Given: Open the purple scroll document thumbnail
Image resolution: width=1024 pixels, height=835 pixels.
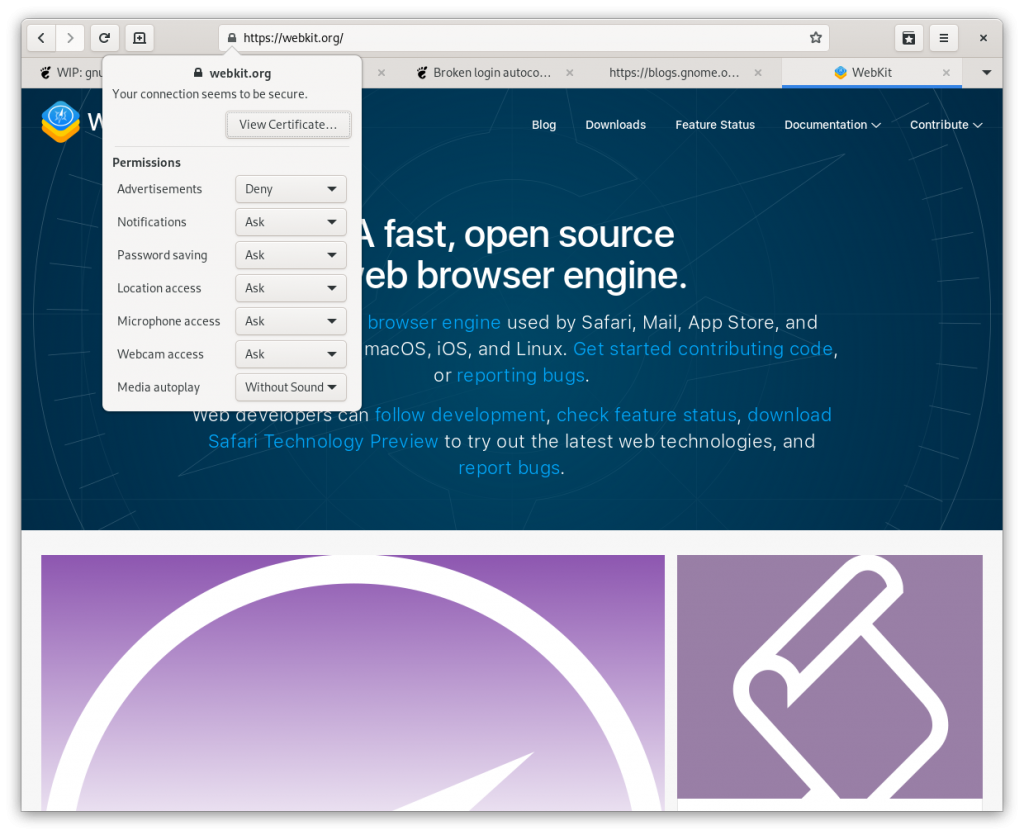Looking at the screenshot, I should (x=829, y=676).
